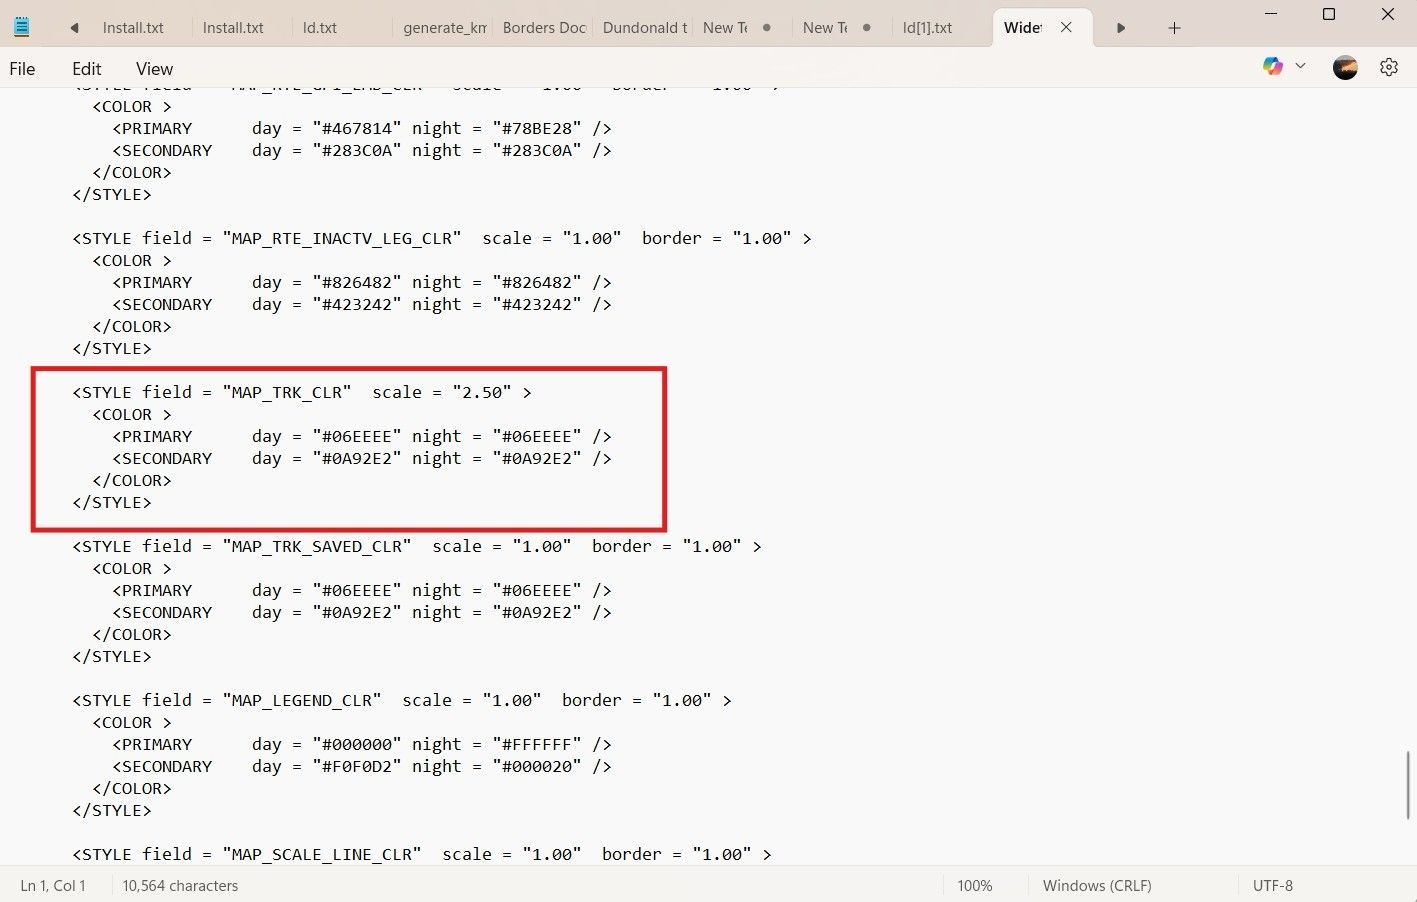Add a new tab with plus icon

[x=1174, y=28]
